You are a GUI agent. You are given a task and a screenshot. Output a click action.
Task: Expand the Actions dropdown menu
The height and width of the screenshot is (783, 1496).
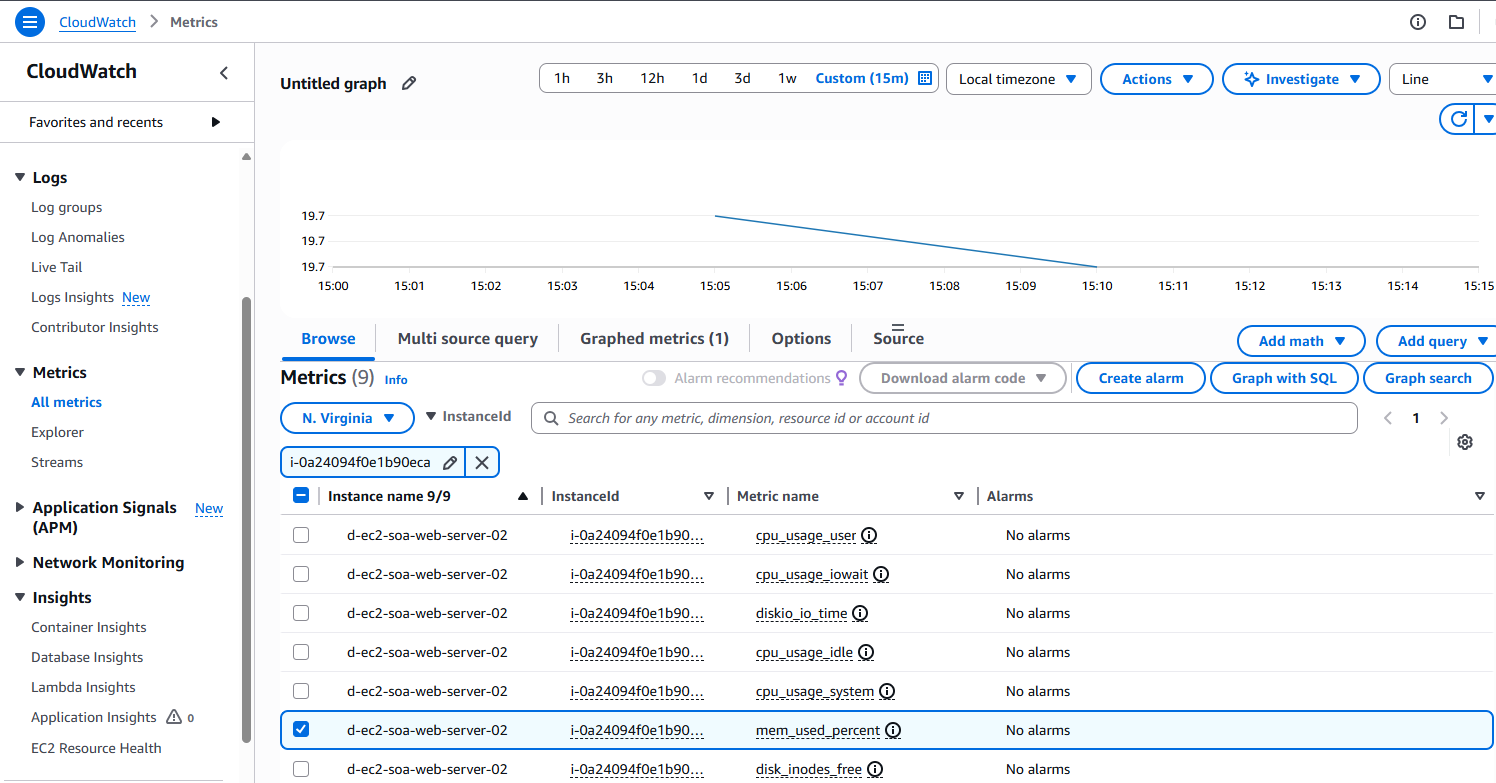1156,79
